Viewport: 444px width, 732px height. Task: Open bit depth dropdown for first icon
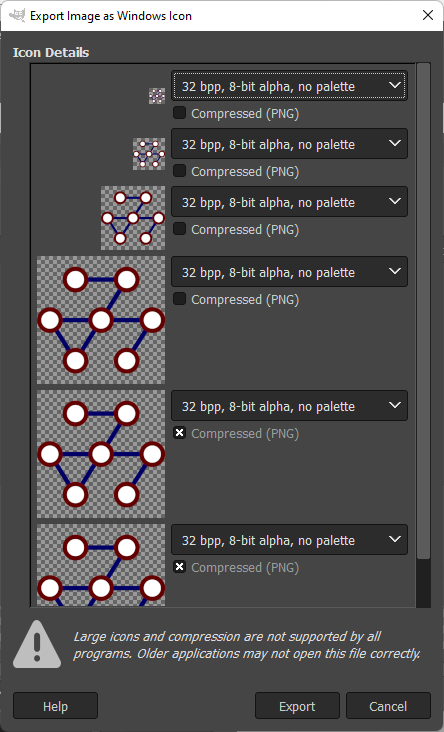[289, 86]
